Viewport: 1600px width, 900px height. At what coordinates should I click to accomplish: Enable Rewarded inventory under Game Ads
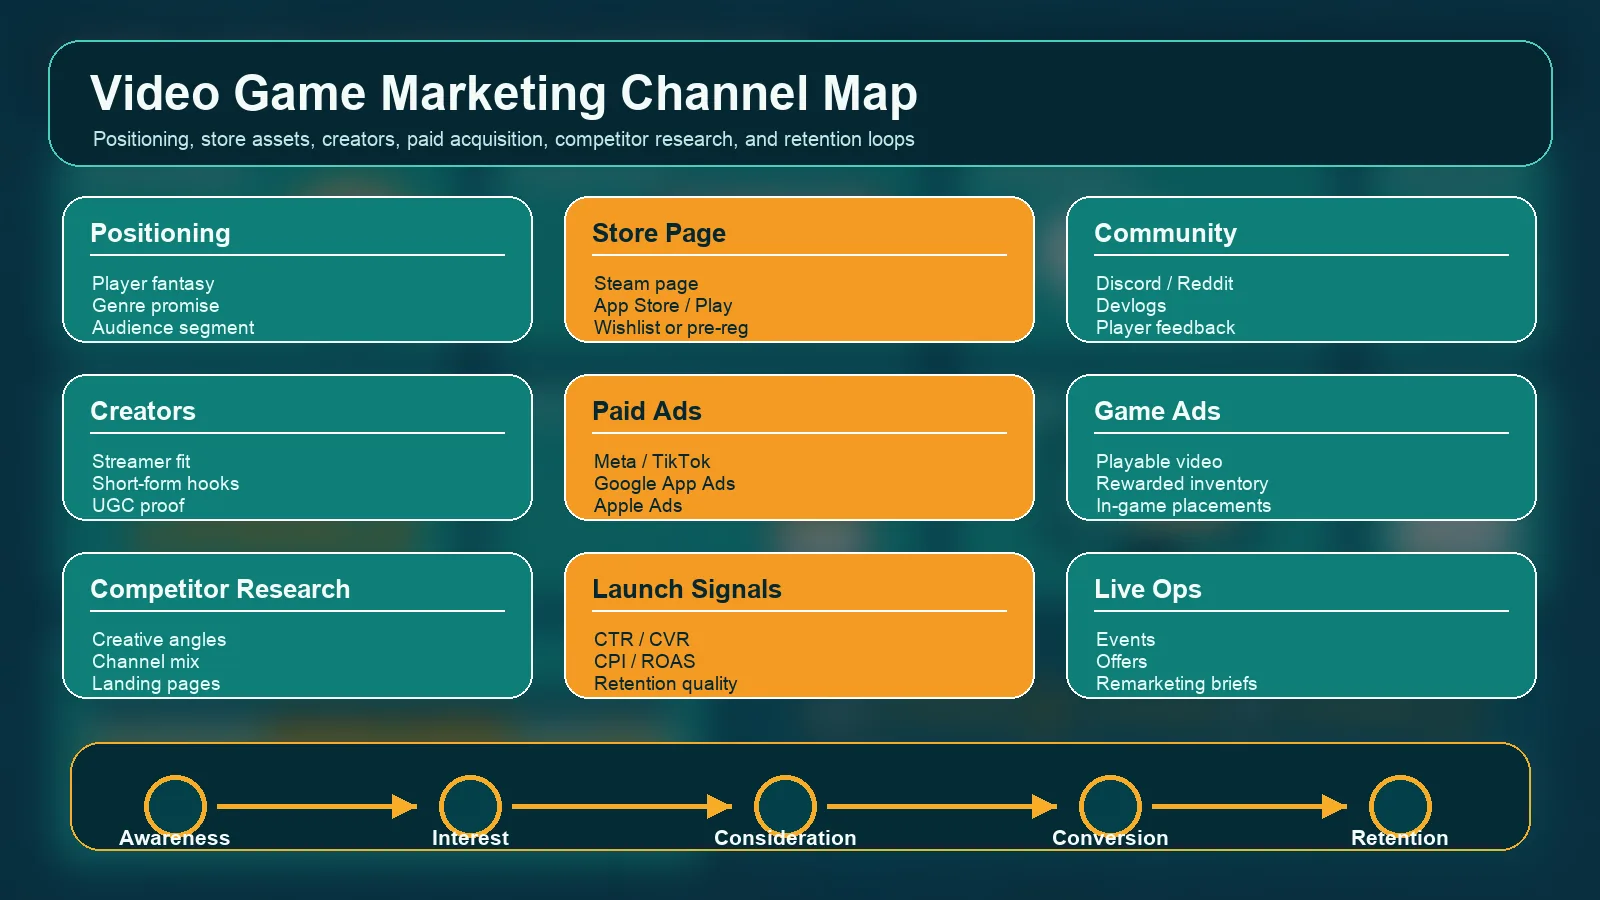pyautogui.click(x=1182, y=483)
